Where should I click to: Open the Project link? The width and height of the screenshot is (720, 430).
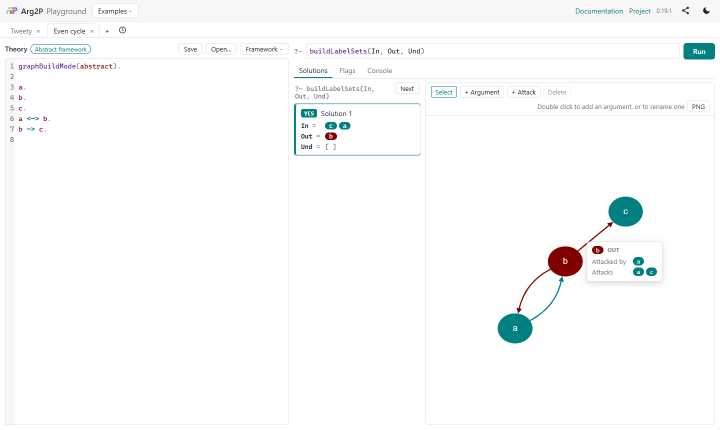pos(640,11)
